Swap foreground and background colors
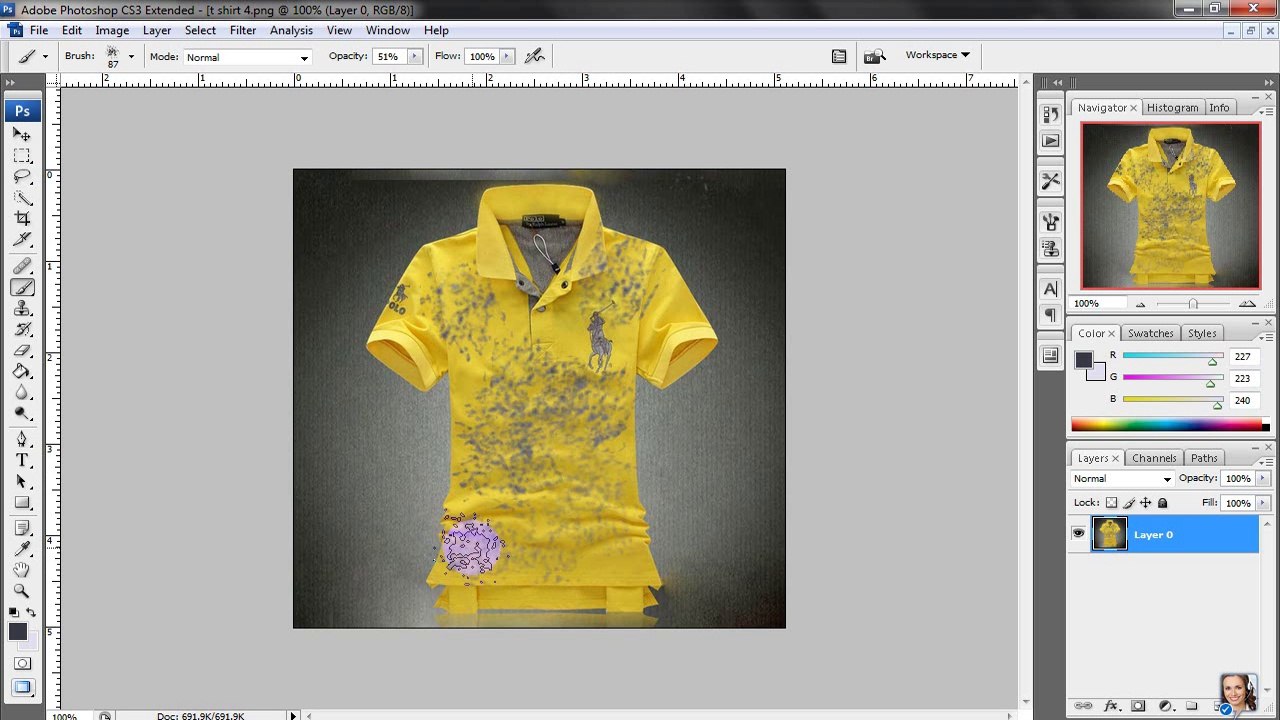Viewport: 1280px width, 720px height. 31,612
